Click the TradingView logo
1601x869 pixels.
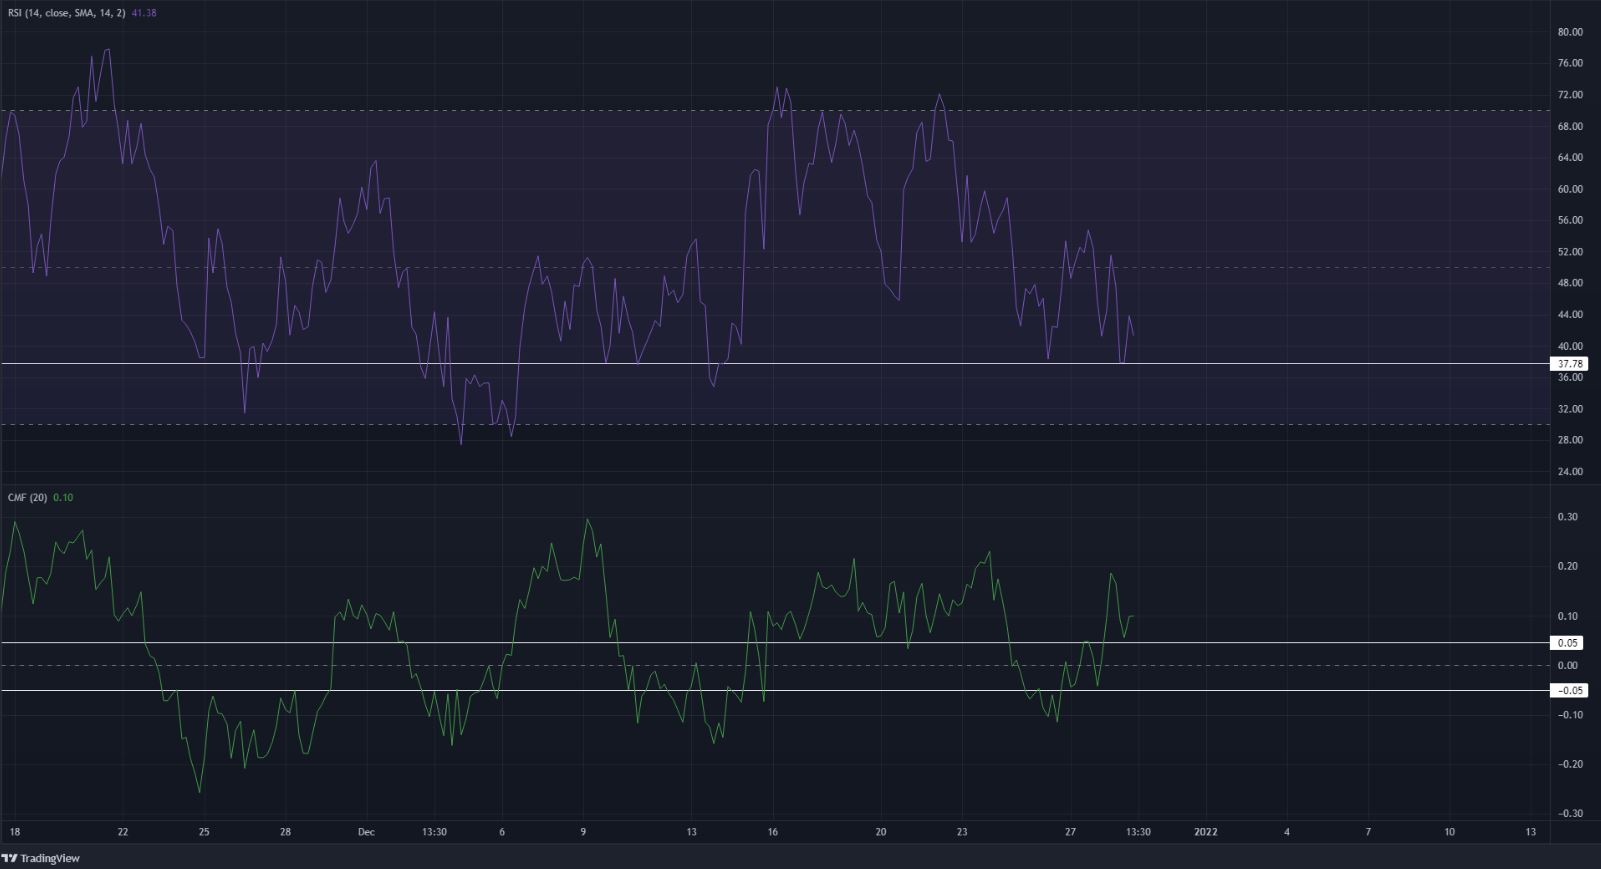point(41,858)
